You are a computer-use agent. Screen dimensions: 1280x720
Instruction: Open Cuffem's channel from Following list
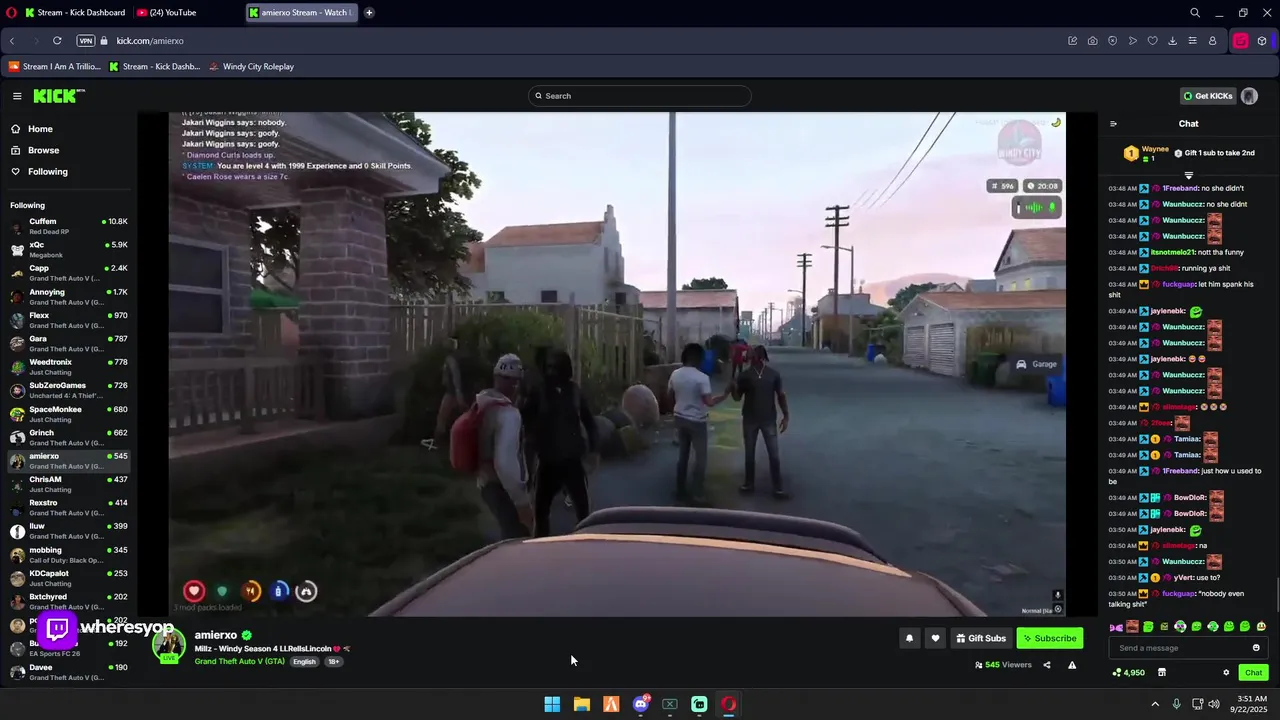tap(68, 226)
